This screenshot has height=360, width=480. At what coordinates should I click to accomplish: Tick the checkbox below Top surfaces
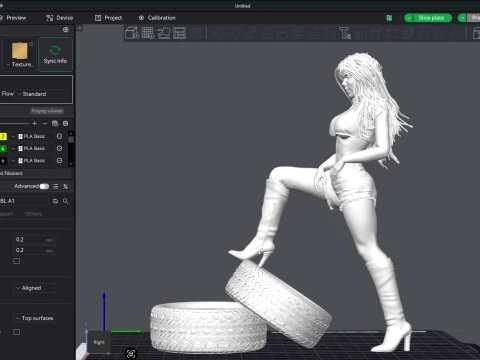click(17, 332)
